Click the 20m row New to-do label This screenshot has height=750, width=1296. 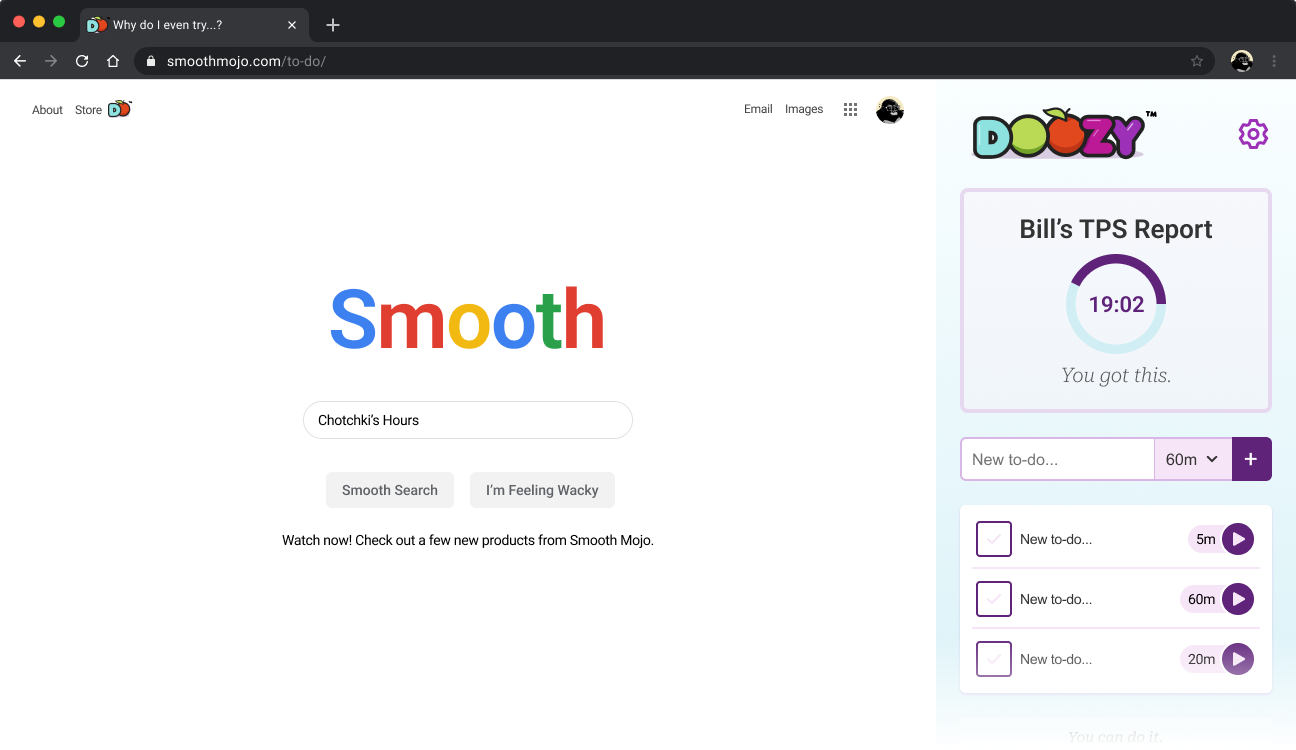[x=1056, y=659]
